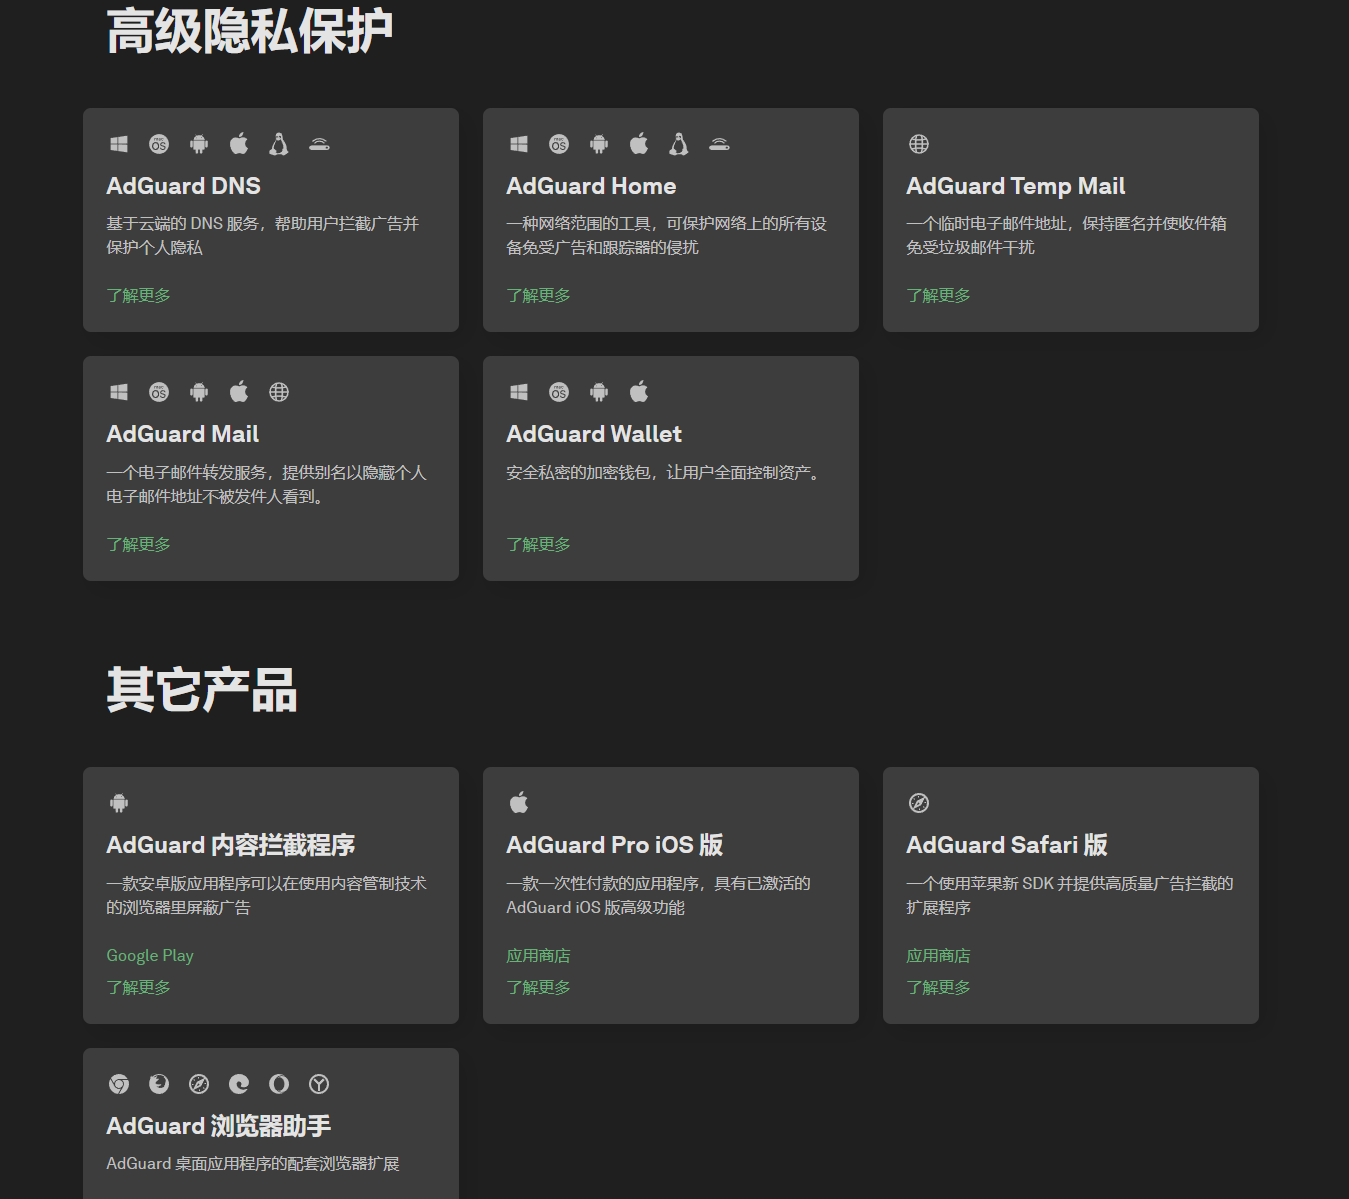Open 了解更多 link under AdGuard Safari 版
Viewport: 1349px width, 1199px height.
(x=939, y=987)
